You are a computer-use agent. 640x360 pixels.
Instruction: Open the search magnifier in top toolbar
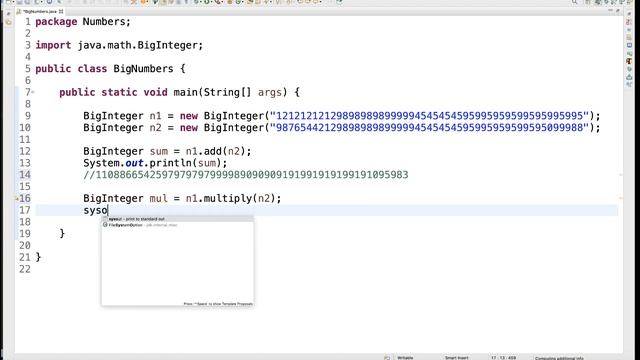click(x=574, y=2)
